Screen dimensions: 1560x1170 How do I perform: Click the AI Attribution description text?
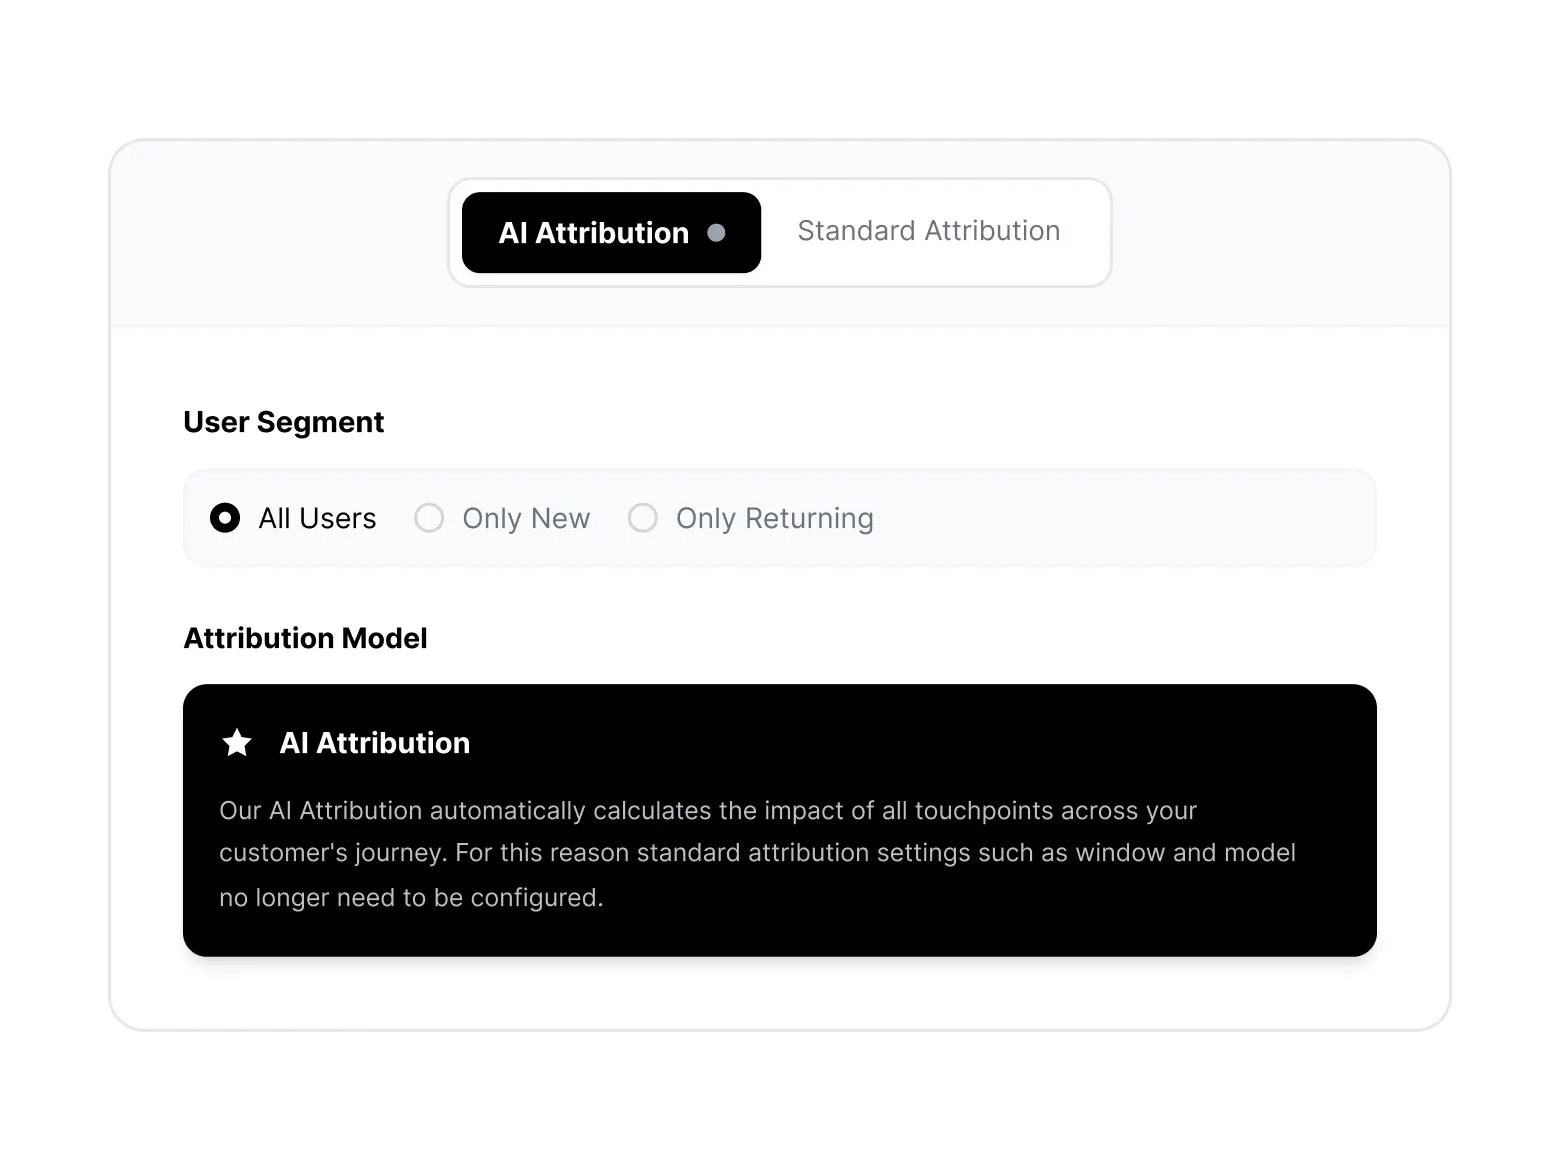(757, 853)
